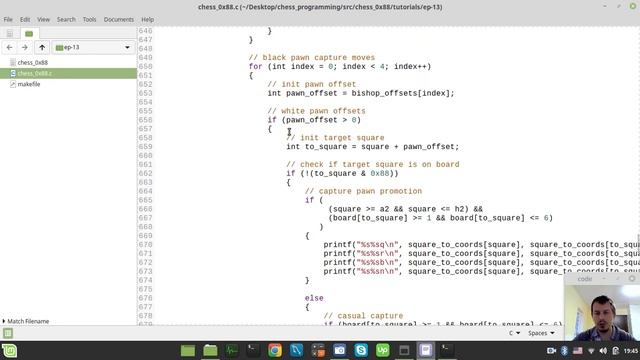640x360 pixels.
Task: Open the Documents menu
Action: point(118,19)
